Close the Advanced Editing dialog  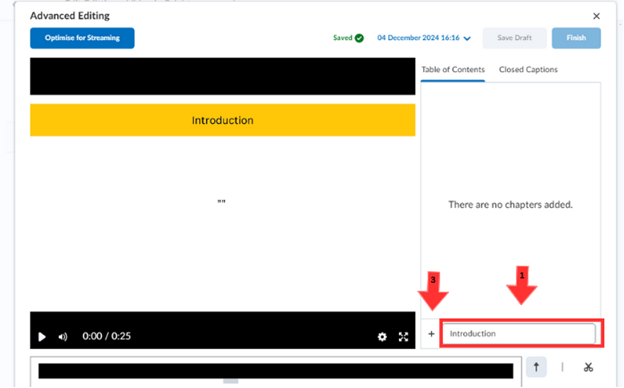(596, 16)
